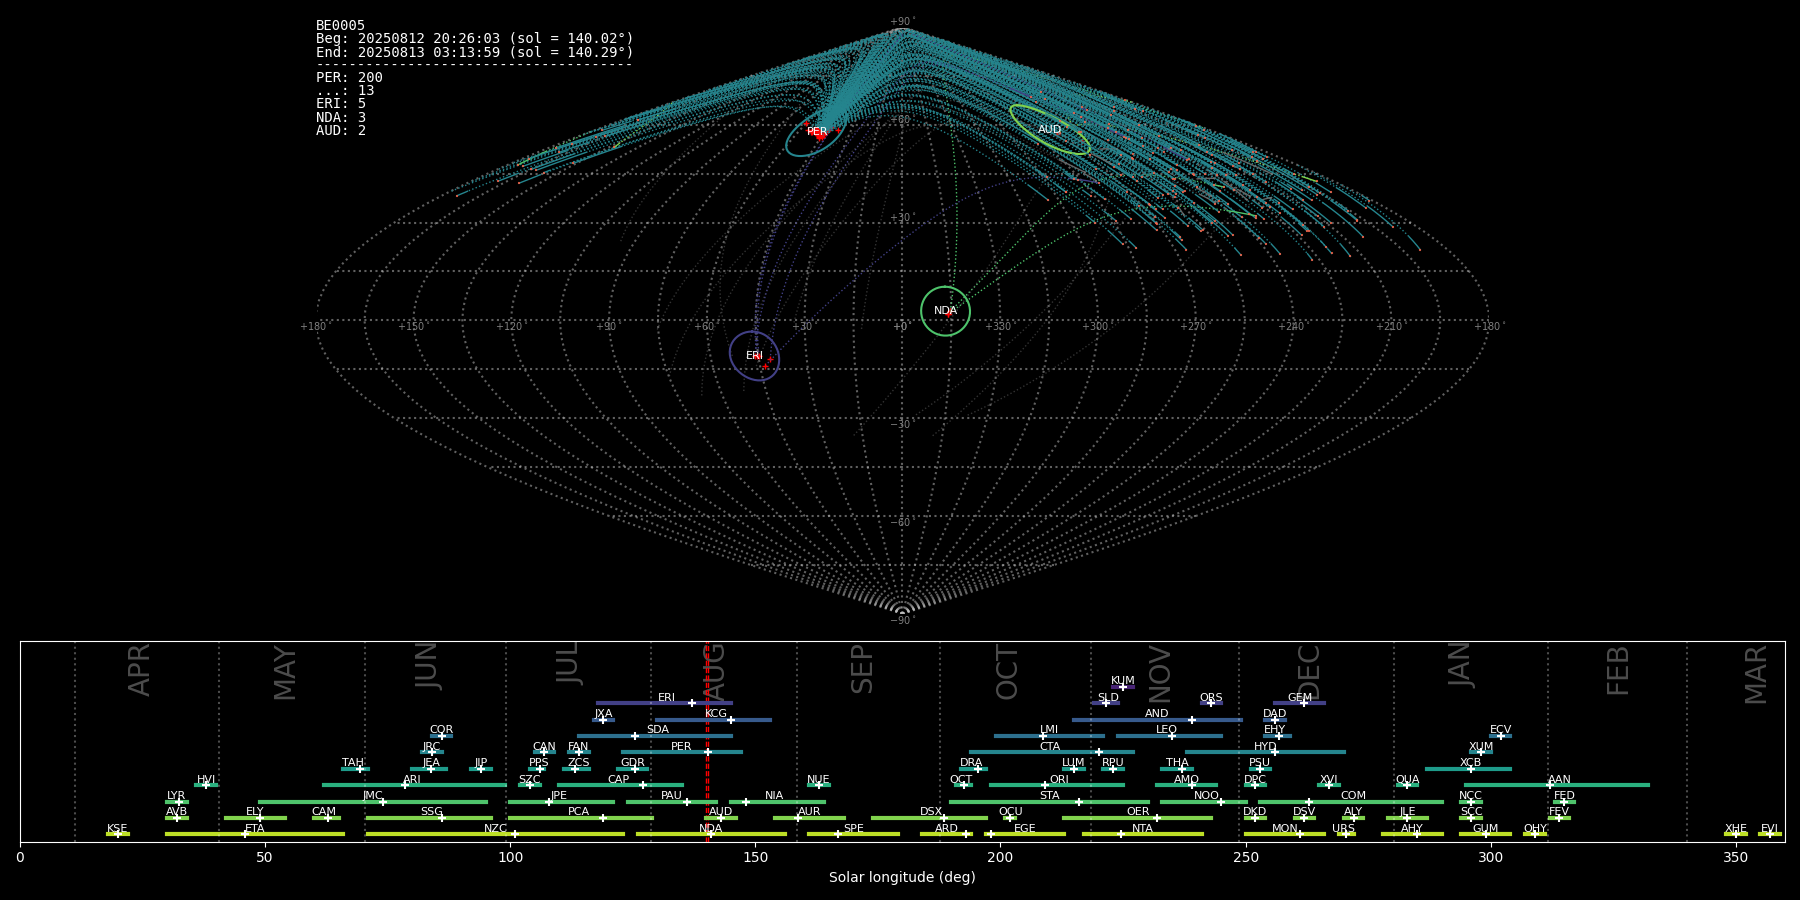Select the ERI radiant circle on the sky map
Viewport: 1800px width, 900px height.
(754, 356)
